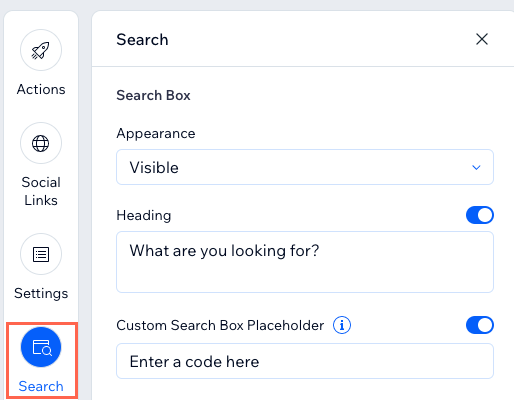Disable the Custom Search Box Placeholder toggle
Viewport: 514px width, 400px height.
(480, 325)
